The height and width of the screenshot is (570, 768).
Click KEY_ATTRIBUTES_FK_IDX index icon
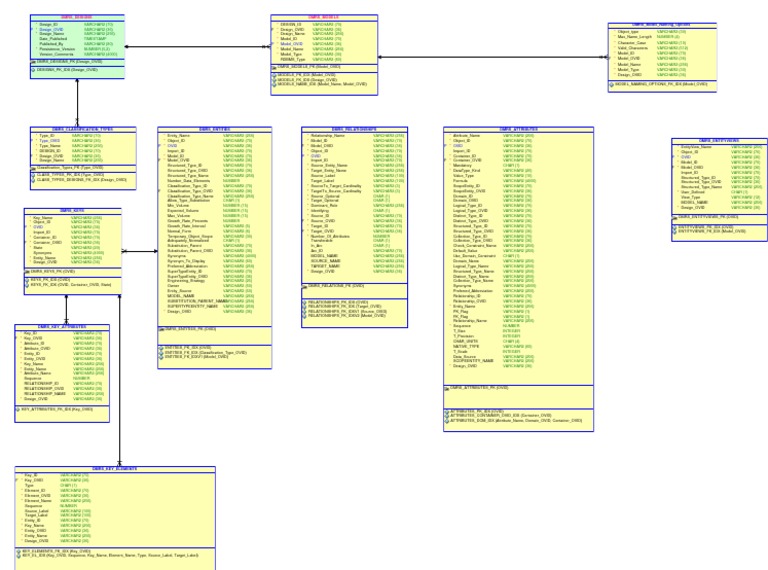(x=18, y=409)
